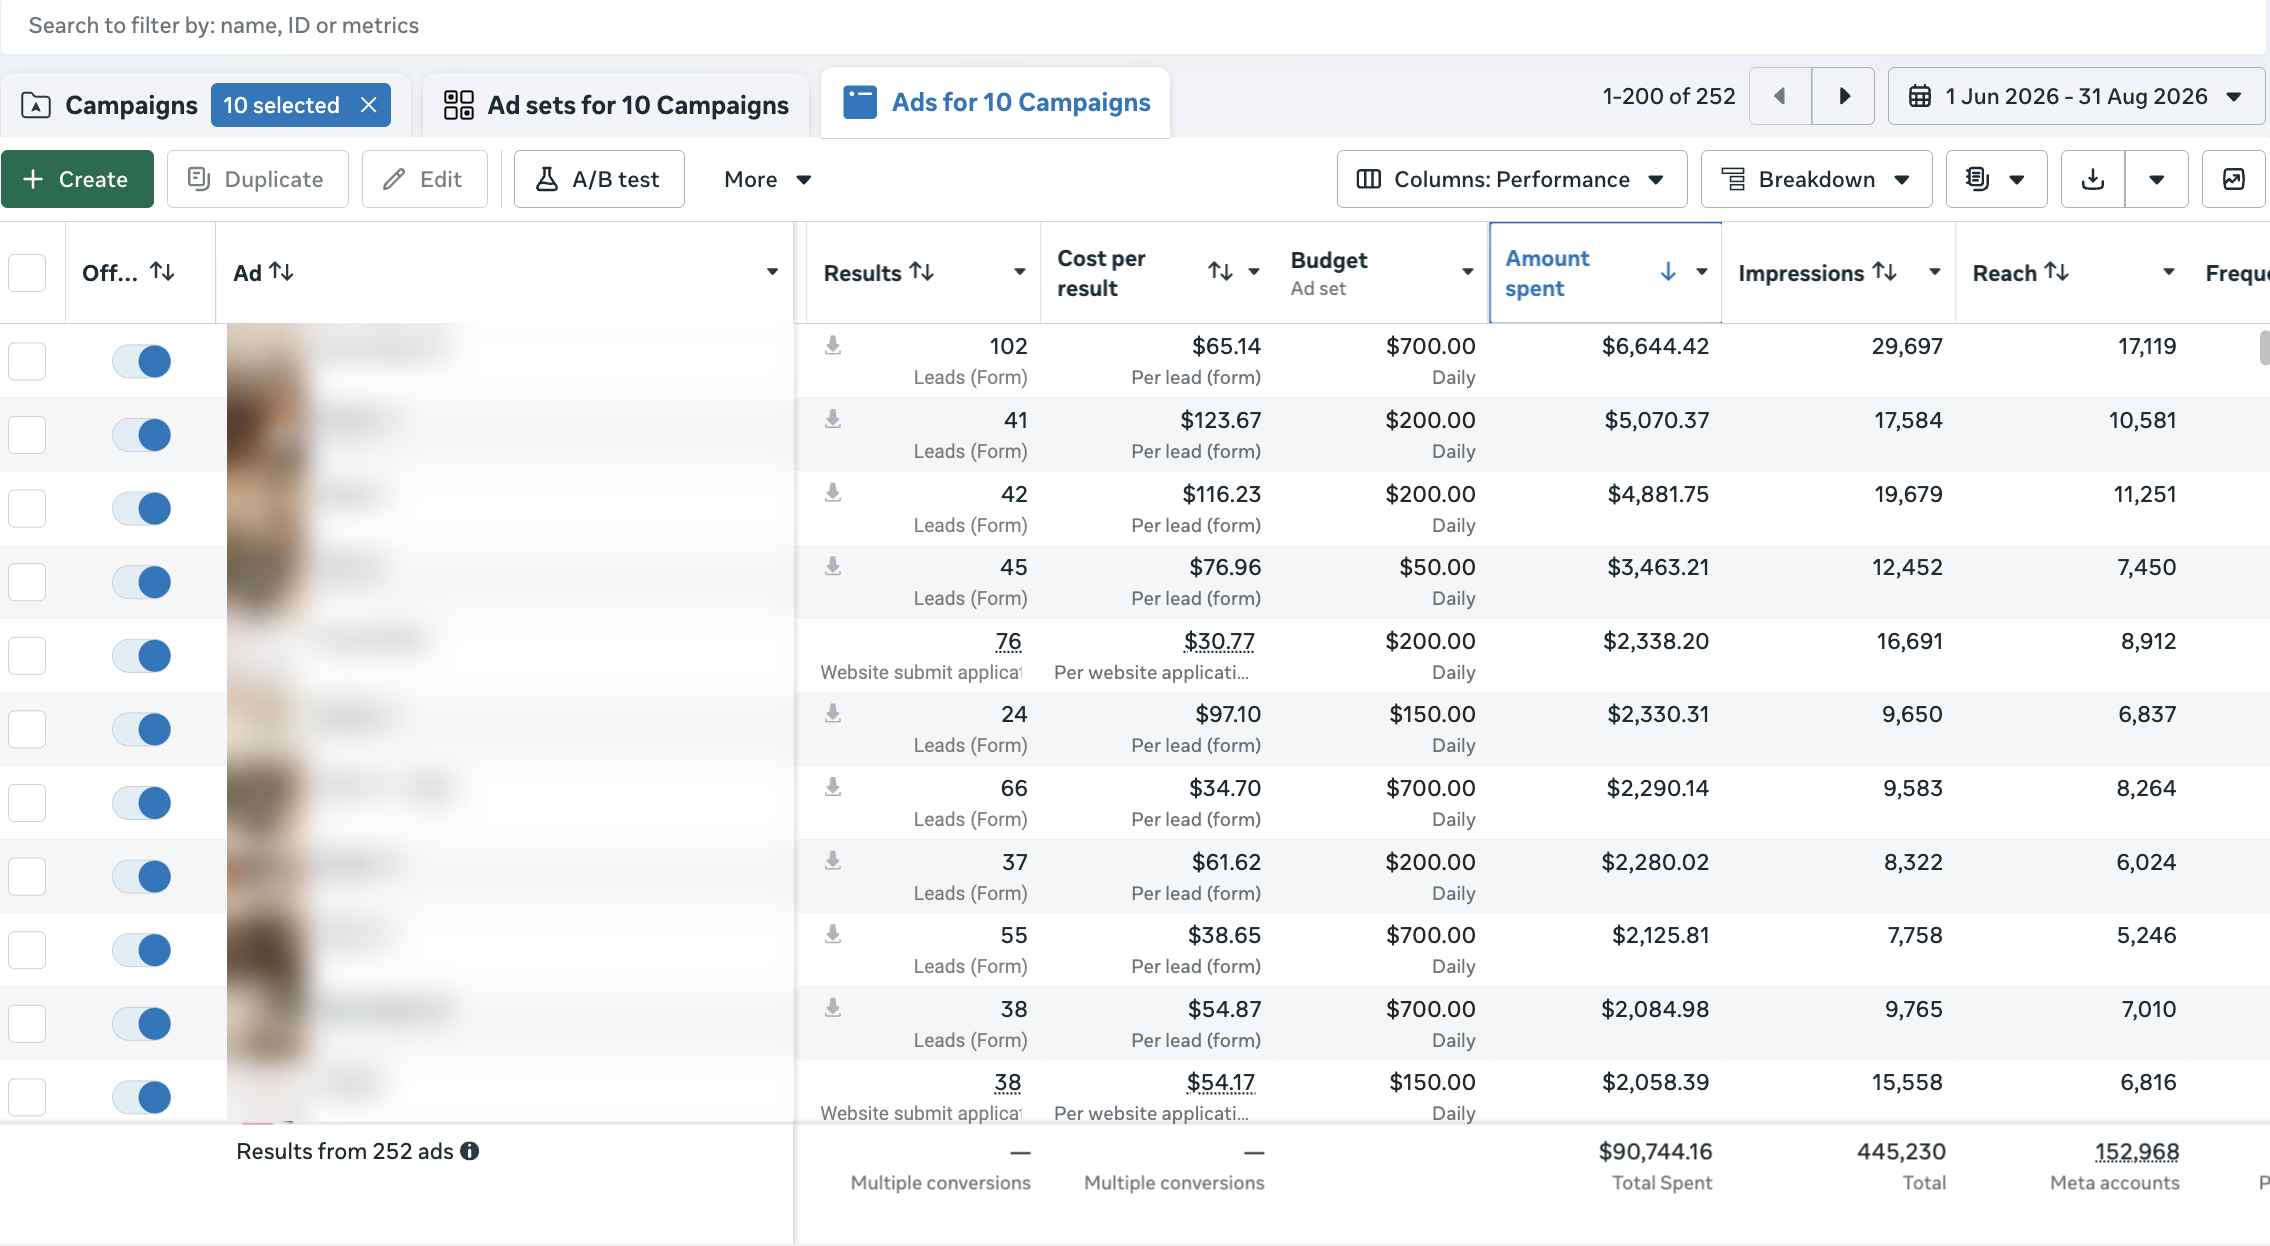The height and width of the screenshot is (1246, 2270).
Task: Open the Columns: Performance dropdown
Action: pyautogui.click(x=1511, y=179)
